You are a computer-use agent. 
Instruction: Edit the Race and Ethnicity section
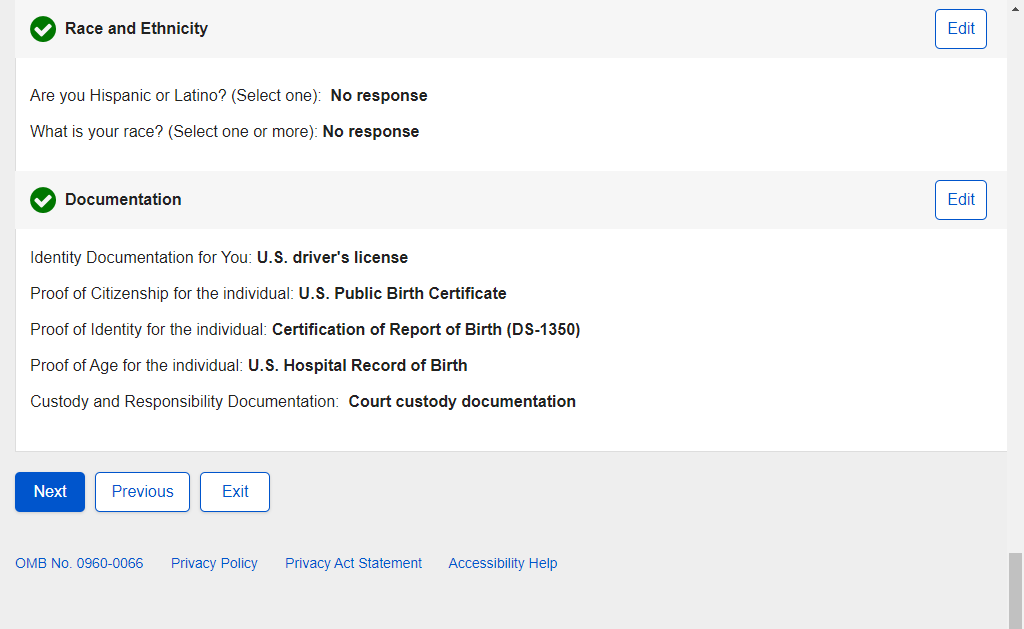point(960,29)
